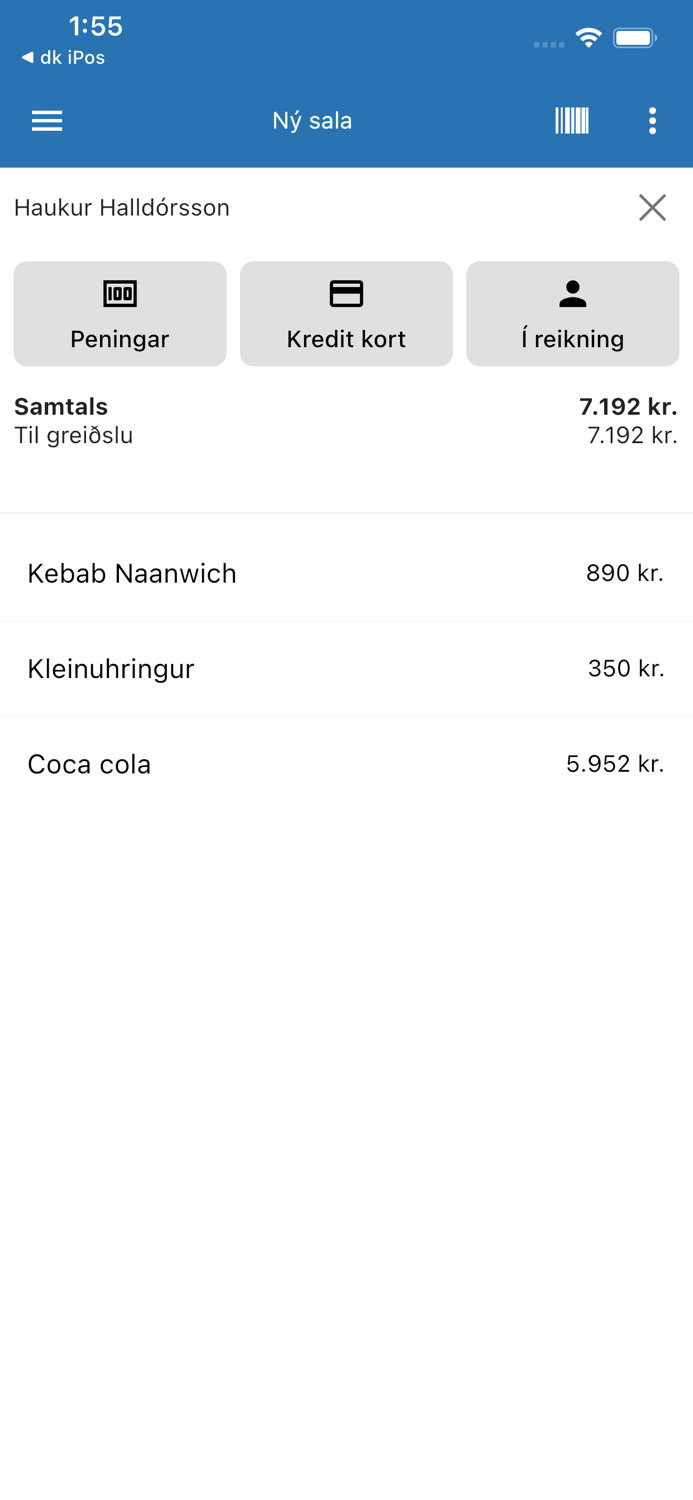
Task: Open the Kebab Naanwich line item
Action: click(x=346, y=573)
